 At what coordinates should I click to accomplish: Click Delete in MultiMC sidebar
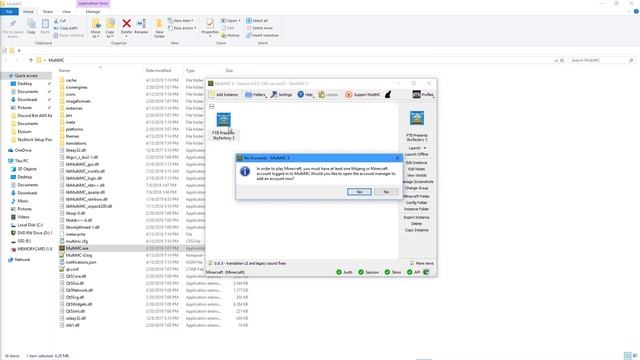(x=416, y=224)
